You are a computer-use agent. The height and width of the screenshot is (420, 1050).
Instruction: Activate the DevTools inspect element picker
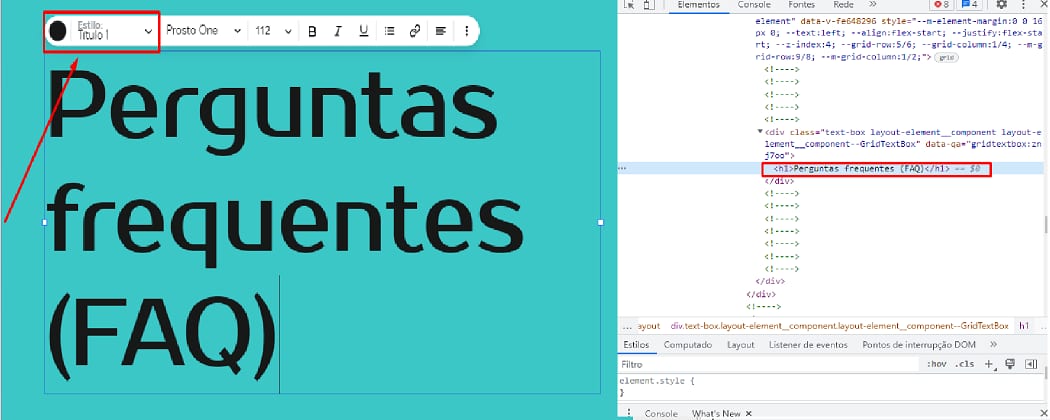coord(628,5)
